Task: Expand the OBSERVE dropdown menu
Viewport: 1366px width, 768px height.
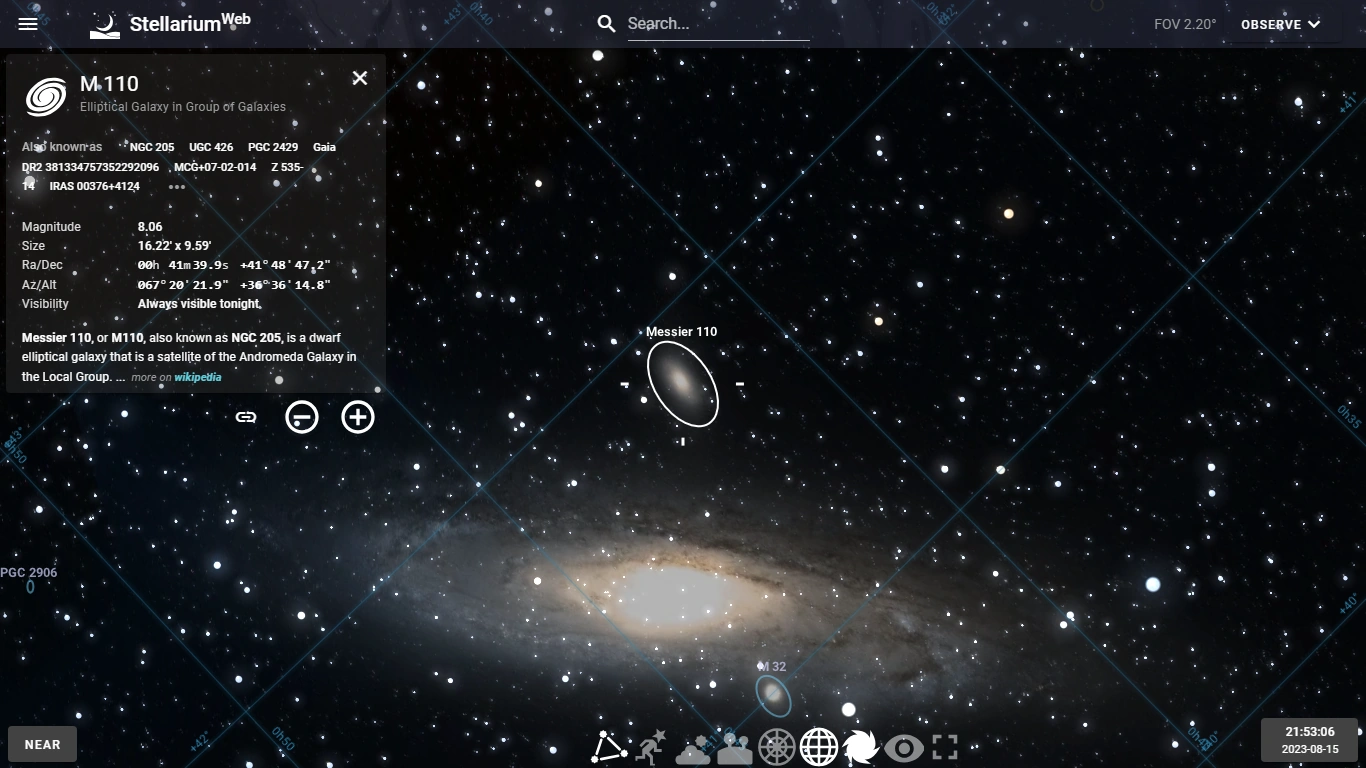Action: tap(1281, 24)
